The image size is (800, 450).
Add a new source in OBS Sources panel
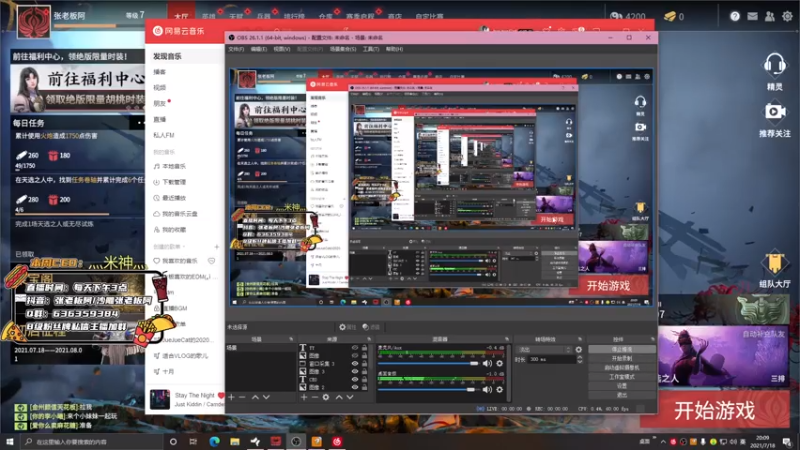point(304,397)
